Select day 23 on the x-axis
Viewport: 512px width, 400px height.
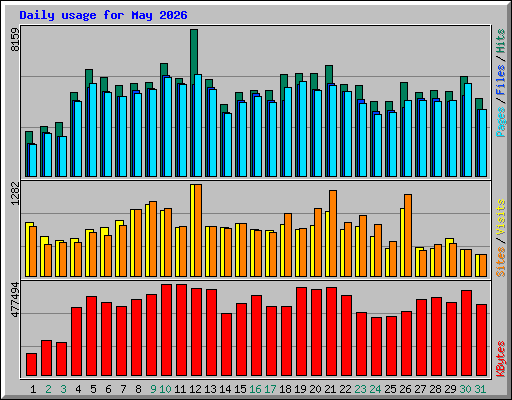360,389
